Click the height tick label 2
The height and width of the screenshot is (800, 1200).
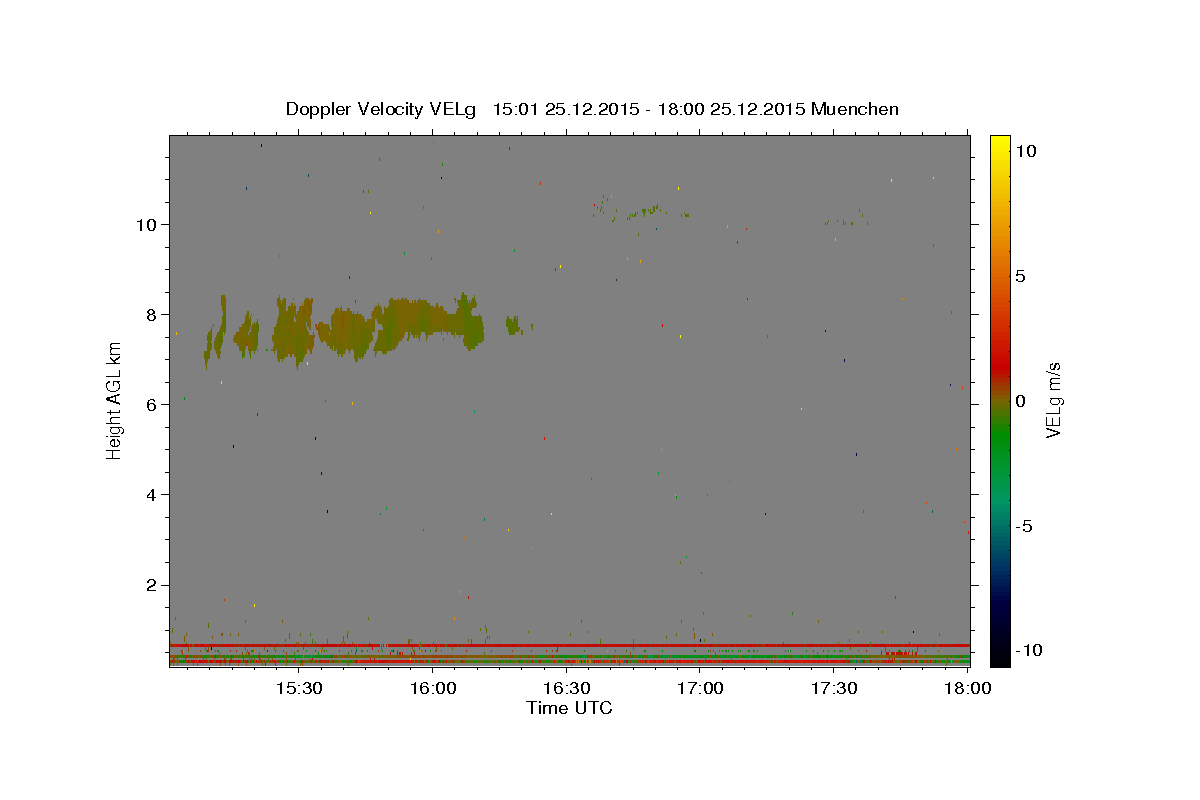pos(152,585)
